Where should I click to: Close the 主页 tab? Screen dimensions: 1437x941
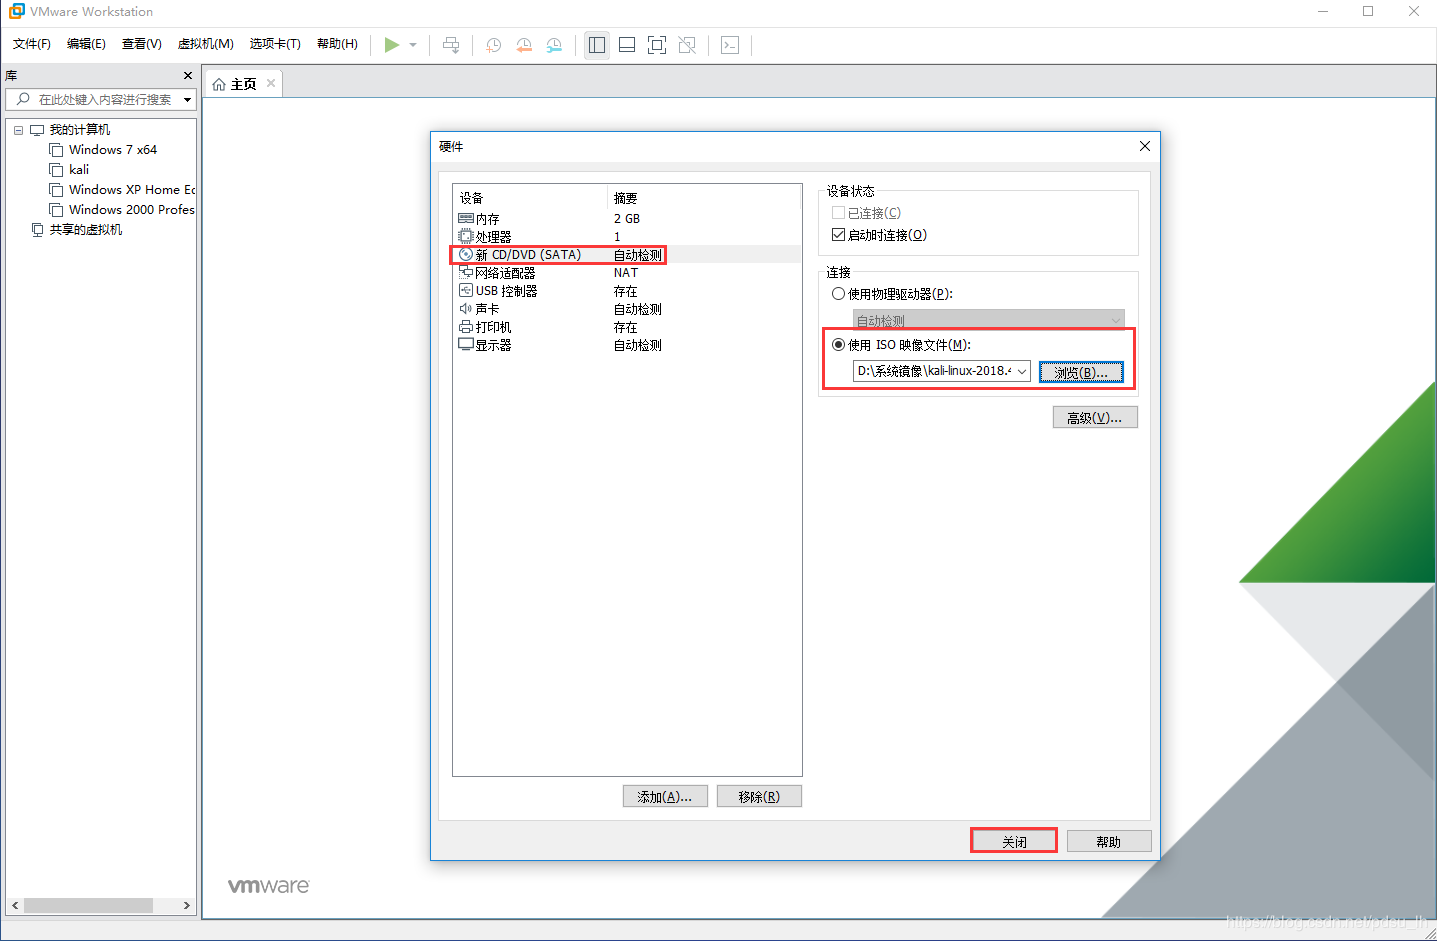coord(271,83)
